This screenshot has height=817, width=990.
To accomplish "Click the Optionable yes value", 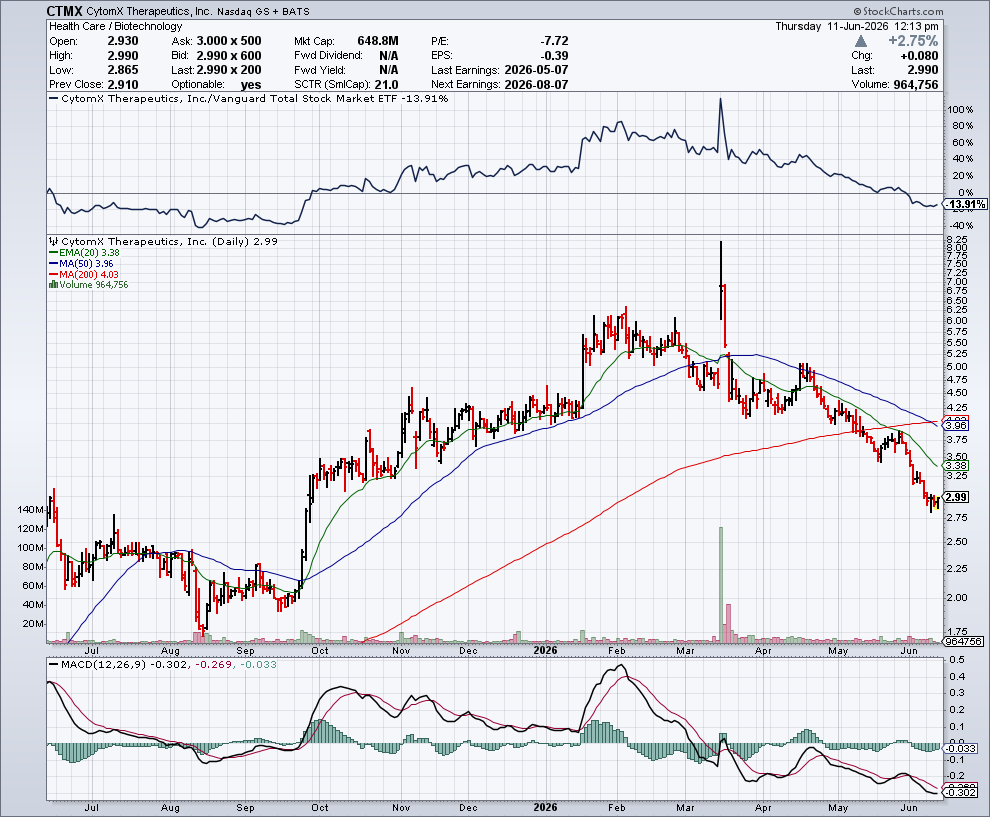I will pos(251,84).
